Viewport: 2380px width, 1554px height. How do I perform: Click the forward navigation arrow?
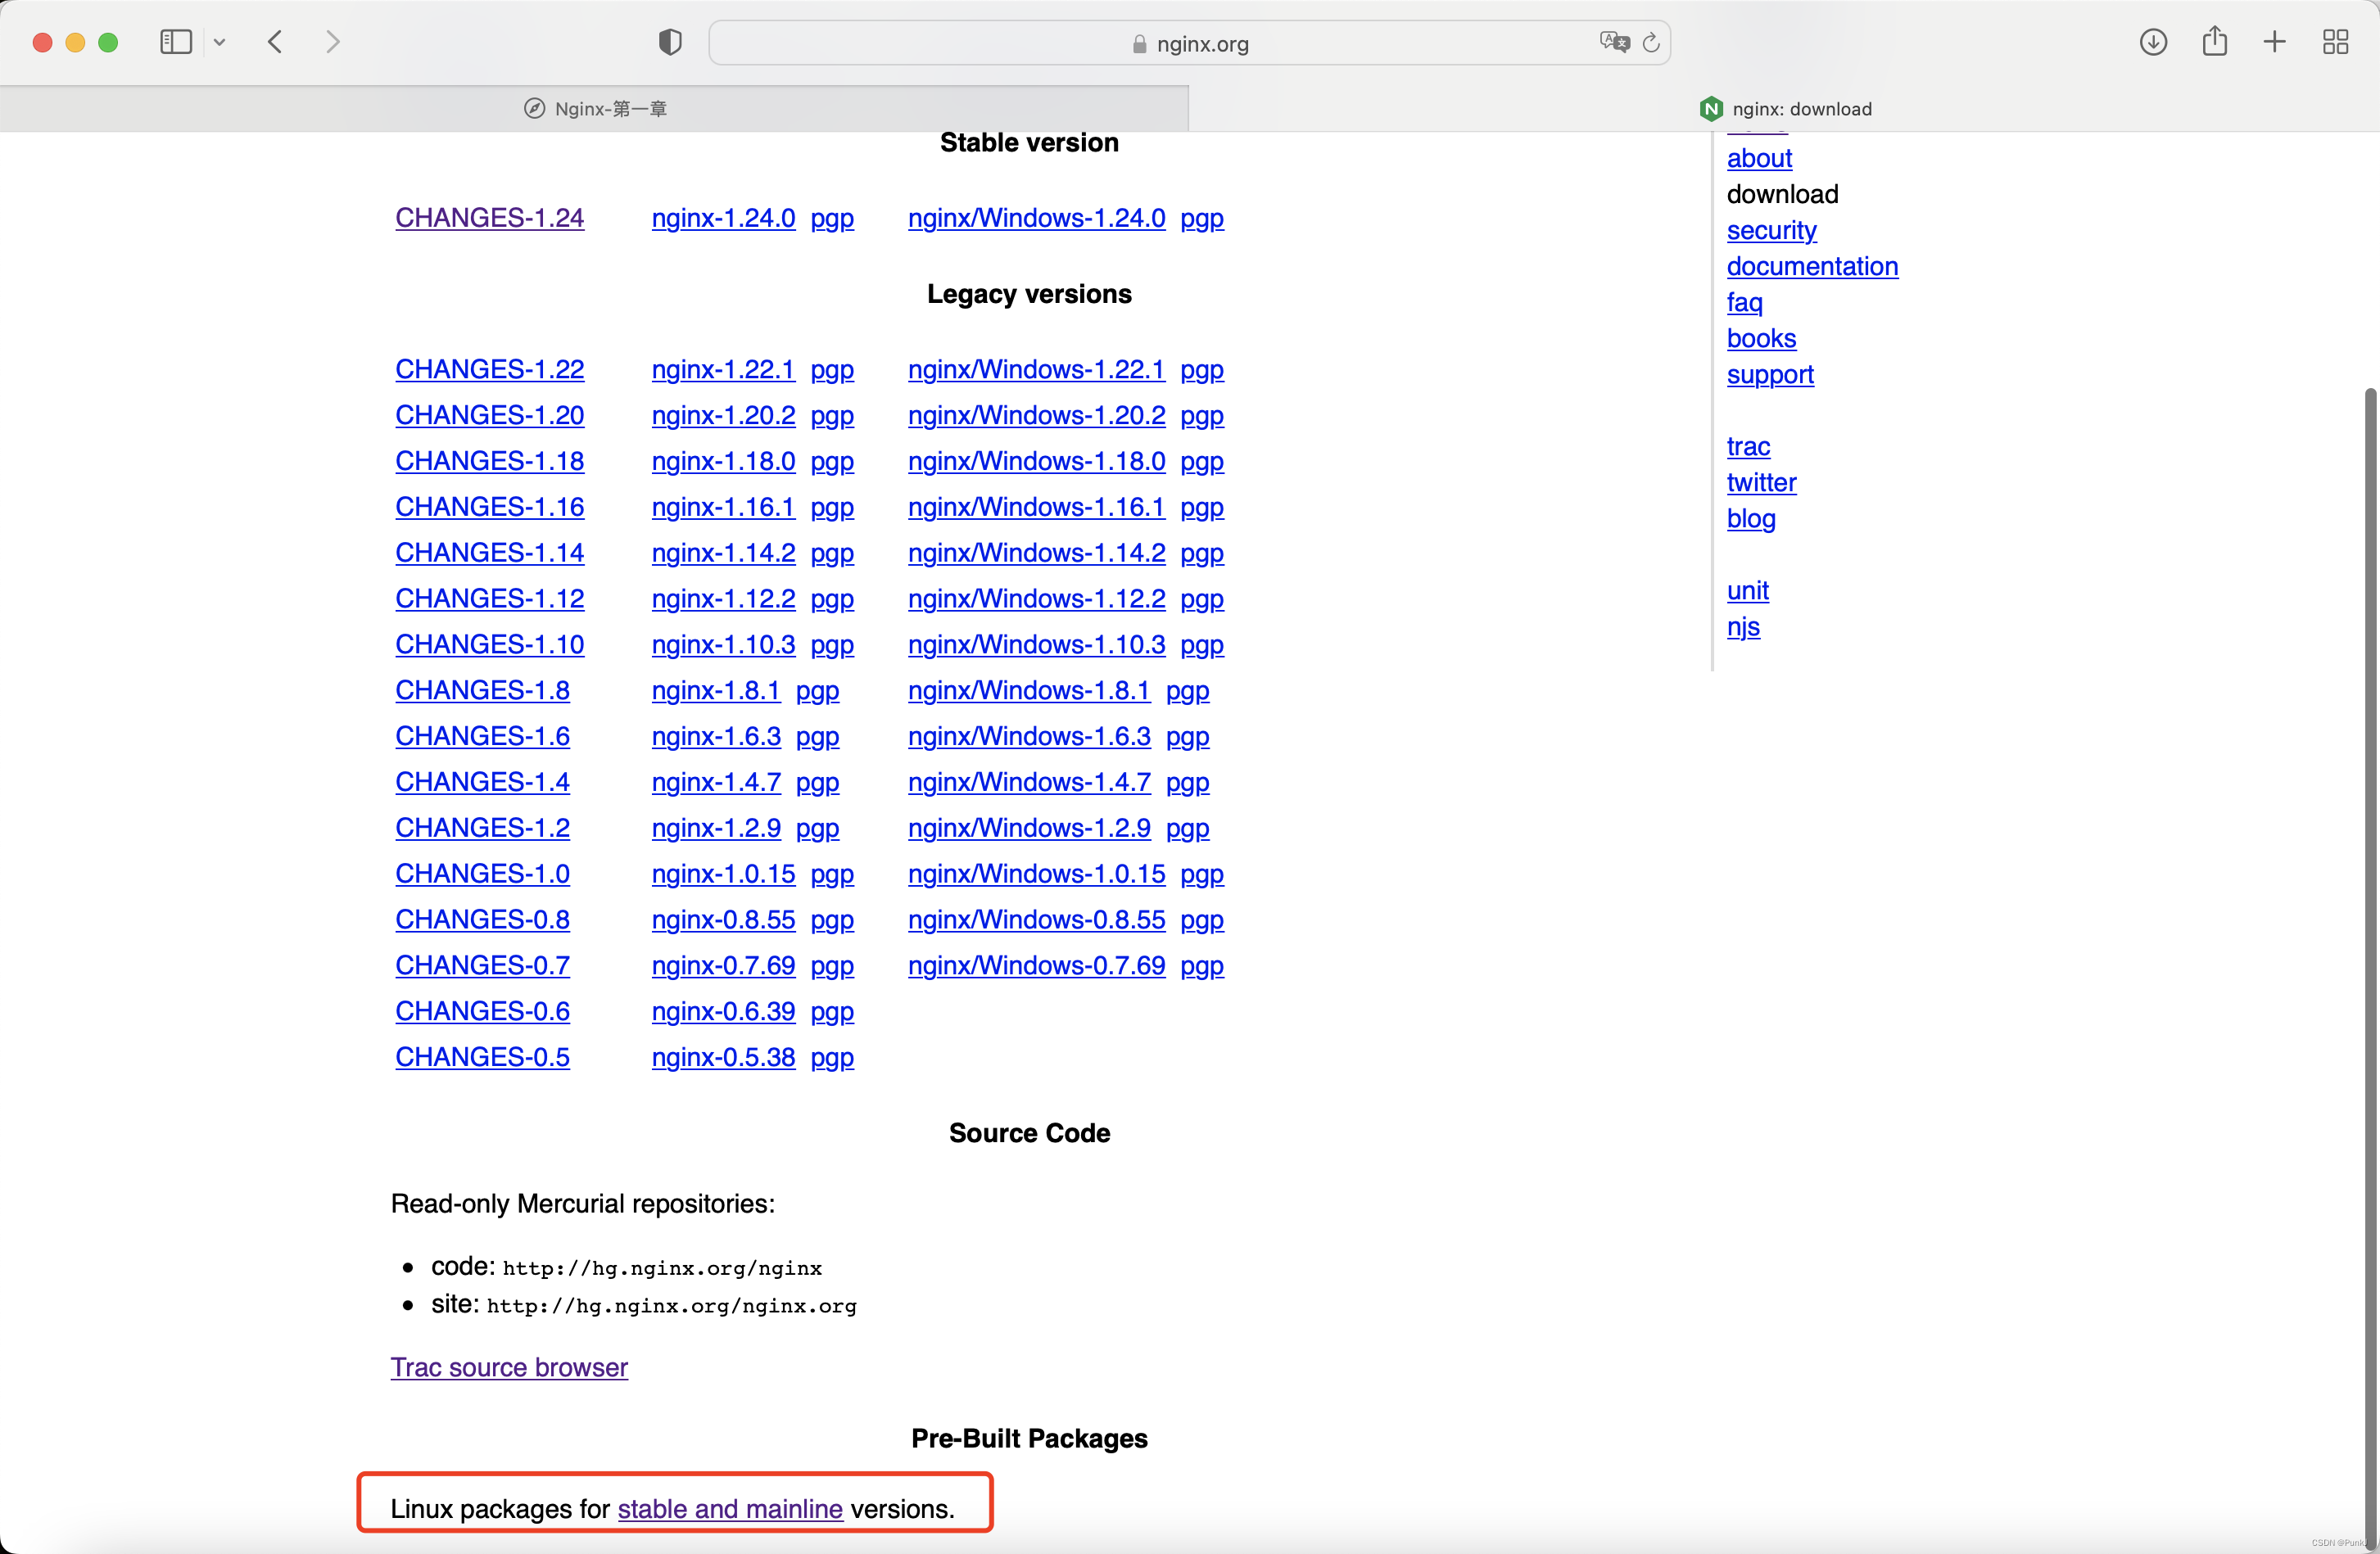(x=333, y=42)
